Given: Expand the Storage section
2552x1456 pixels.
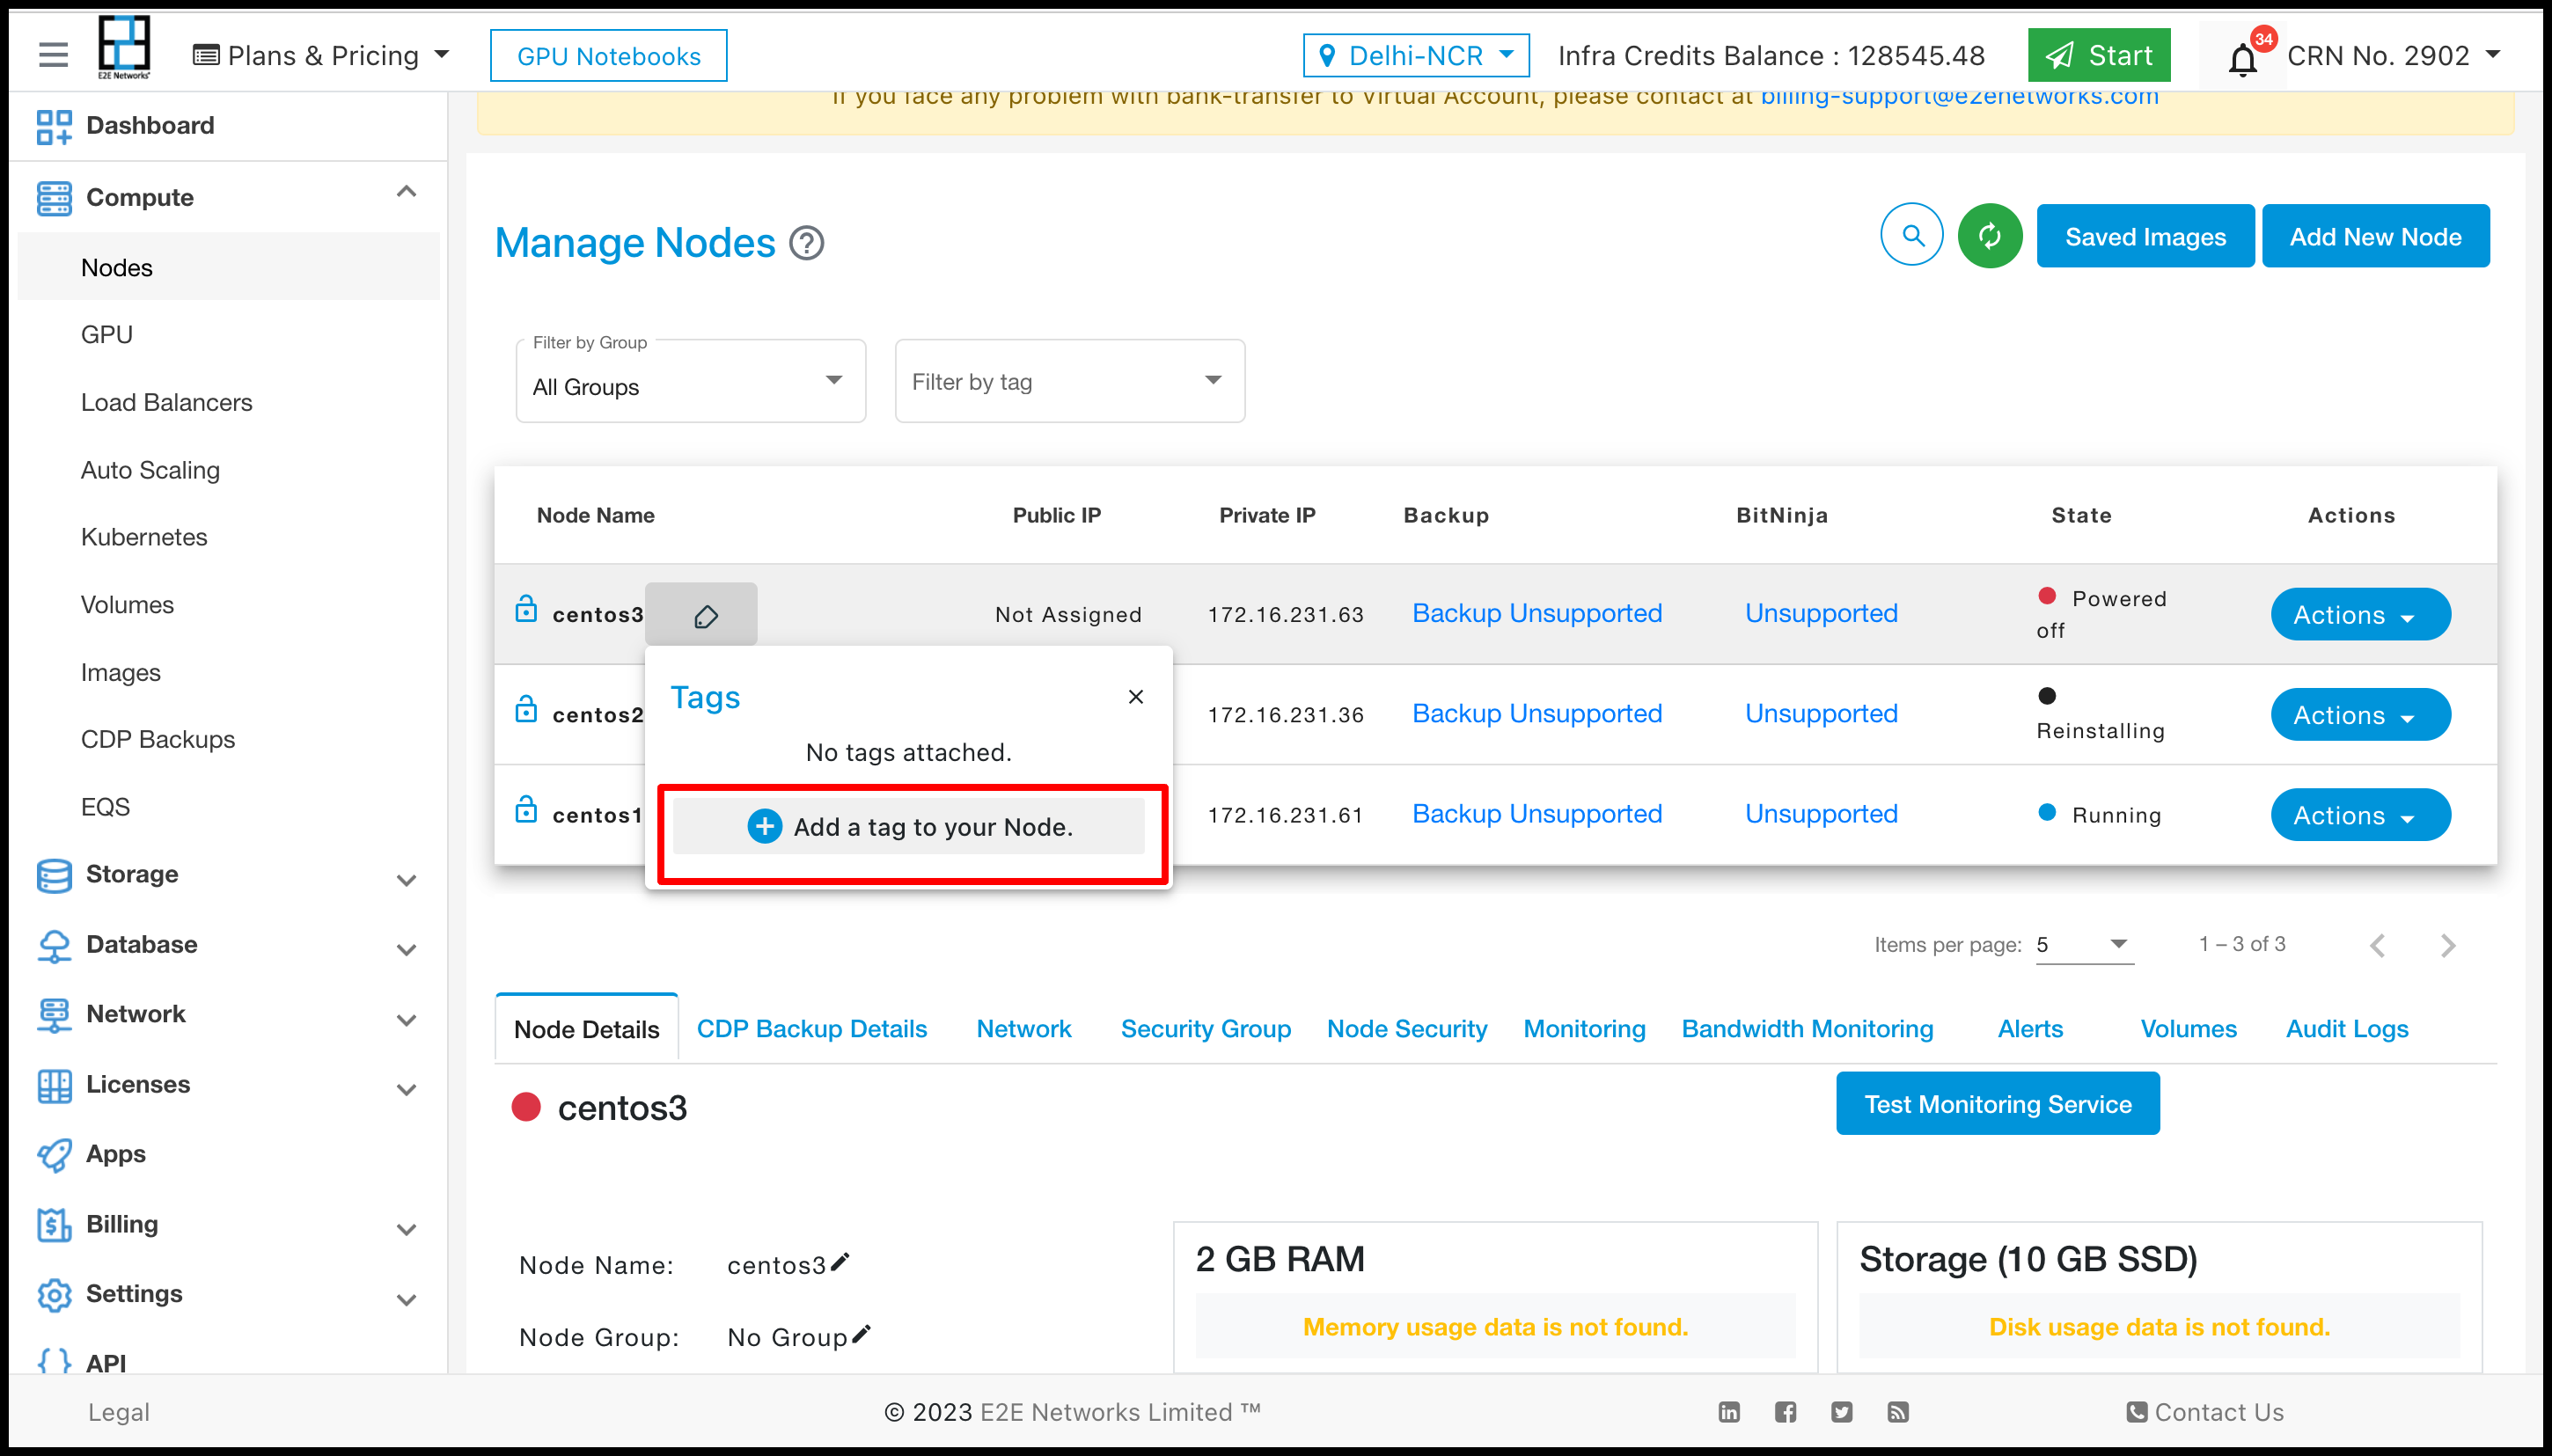Looking at the screenshot, I should coord(406,881).
